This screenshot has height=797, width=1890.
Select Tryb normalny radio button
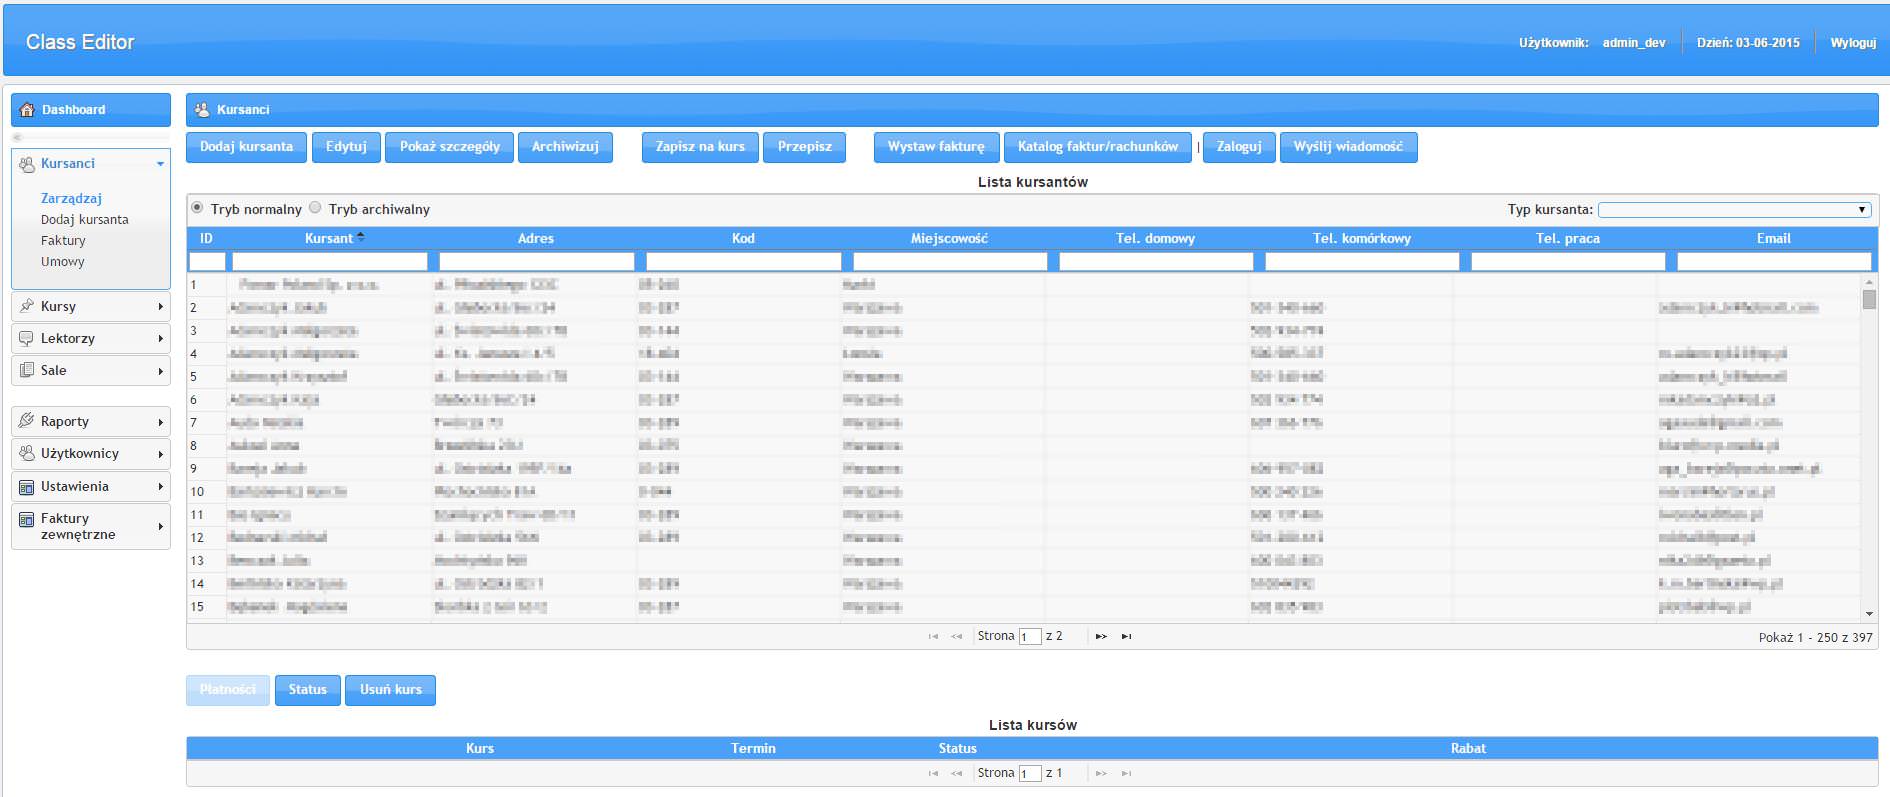coord(198,208)
